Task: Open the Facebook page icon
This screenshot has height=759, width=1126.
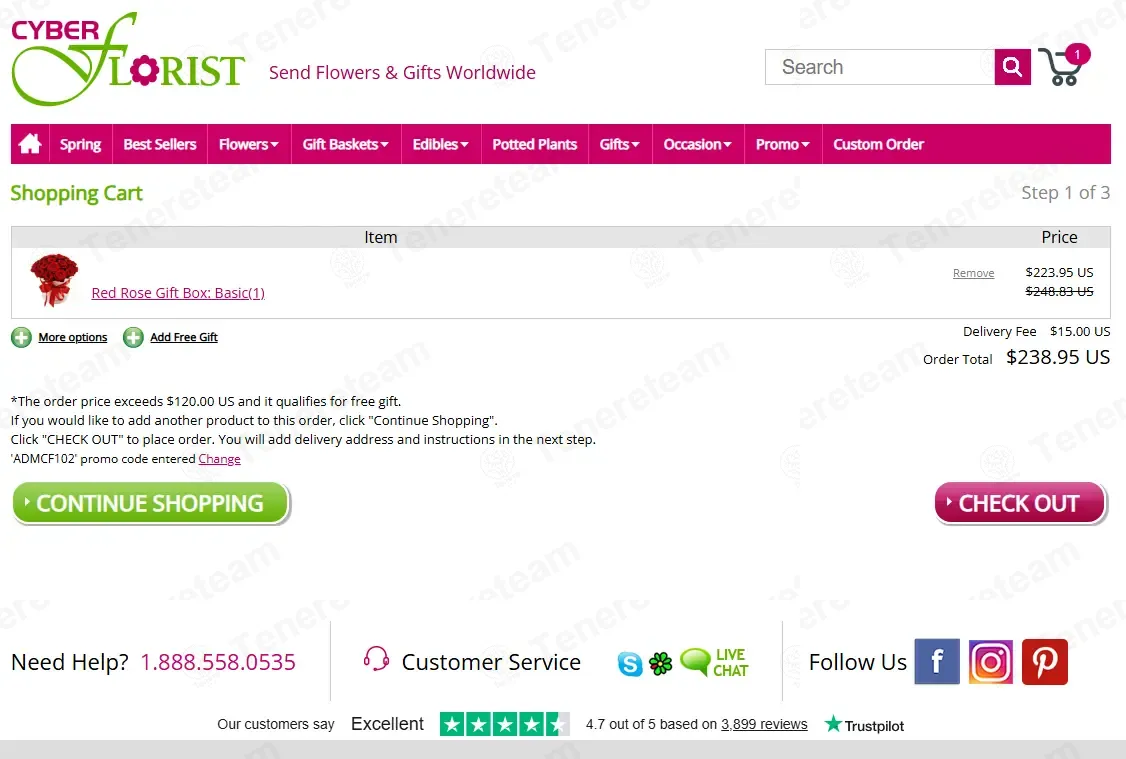Action: 936,661
